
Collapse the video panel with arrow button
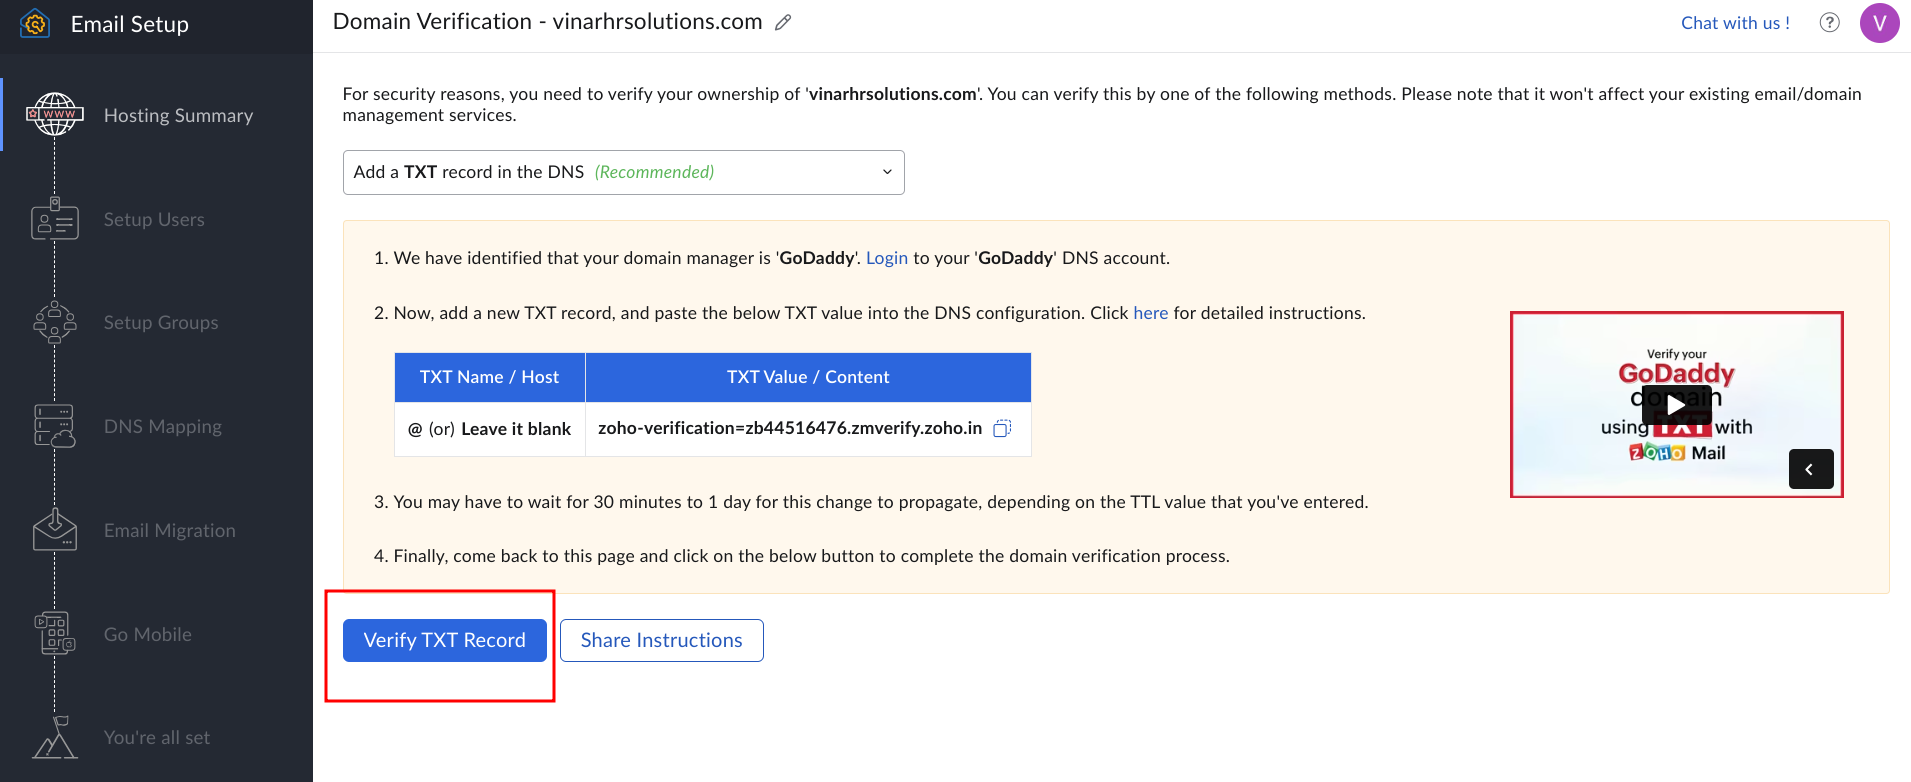1810,469
